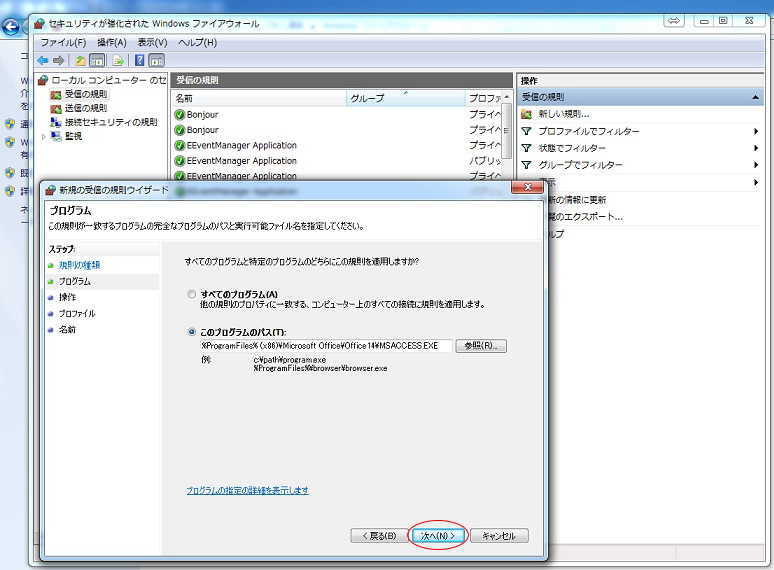Click the プロファ column header

(484, 98)
